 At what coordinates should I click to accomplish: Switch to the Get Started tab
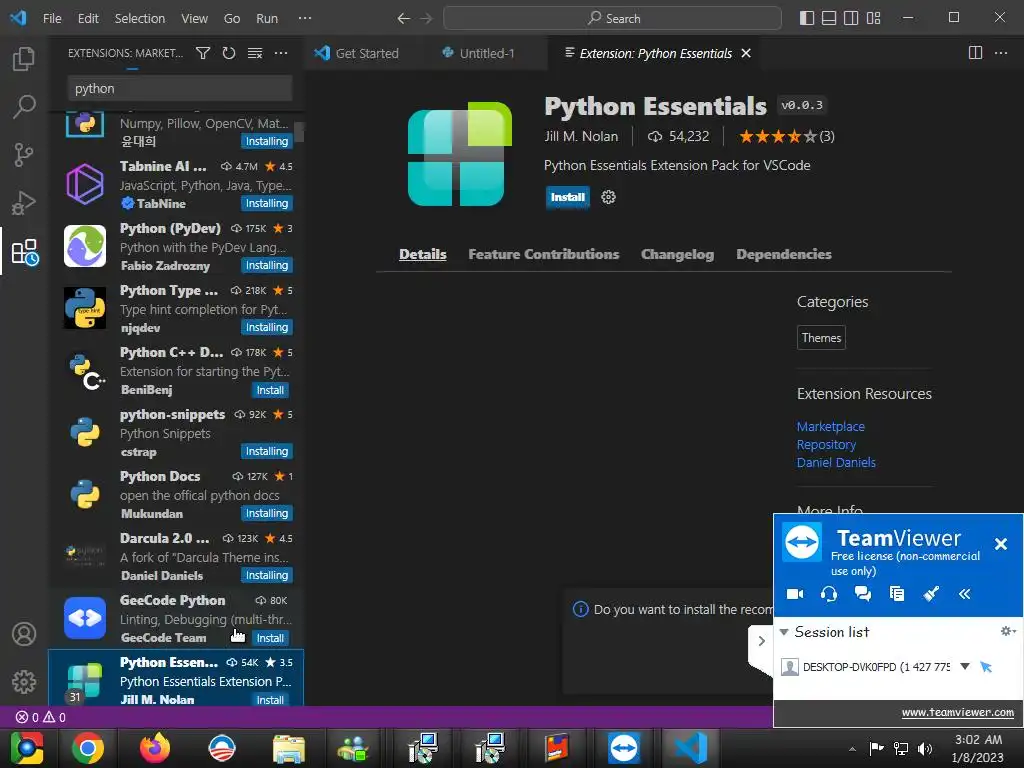point(357,54)
